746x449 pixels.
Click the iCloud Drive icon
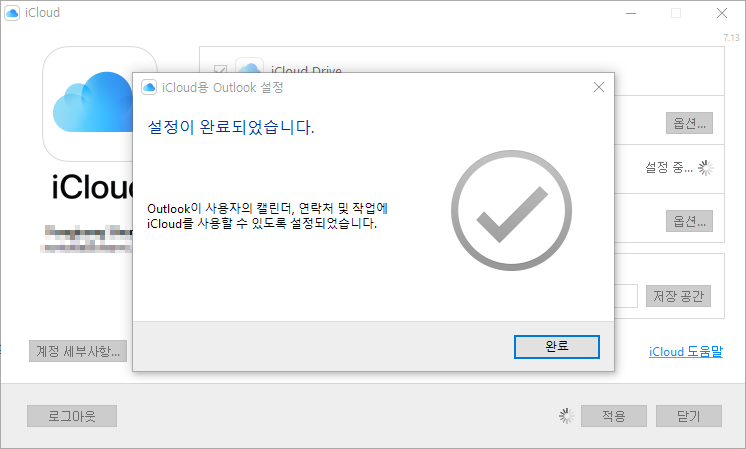click(x=249, y=66)
